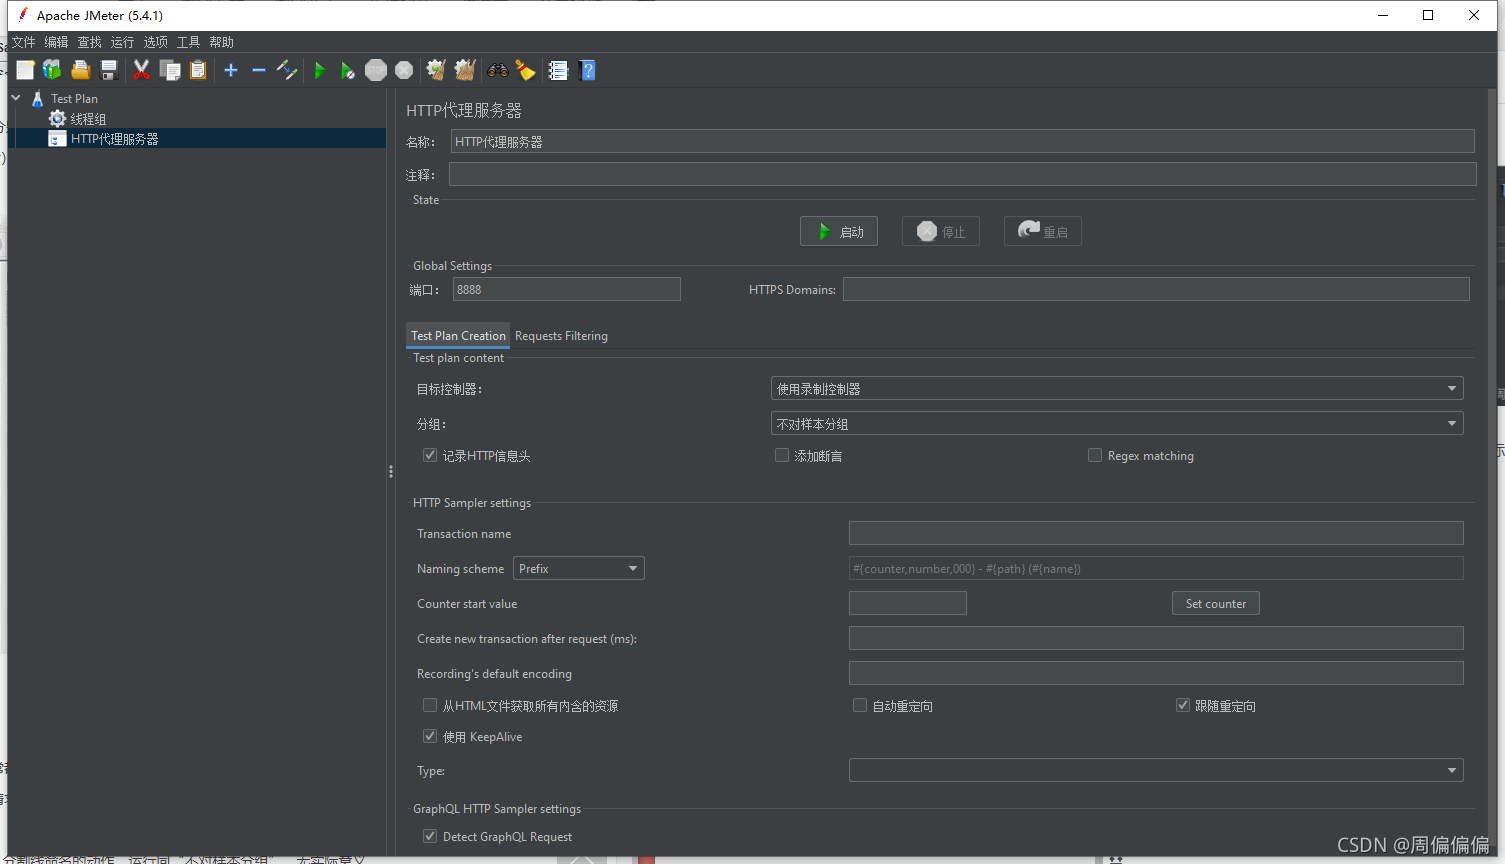The height and width of the screenshot is (864, 1505).
Task: Enable the 添加断言 checkbox
Action: [x=782, y=455]
